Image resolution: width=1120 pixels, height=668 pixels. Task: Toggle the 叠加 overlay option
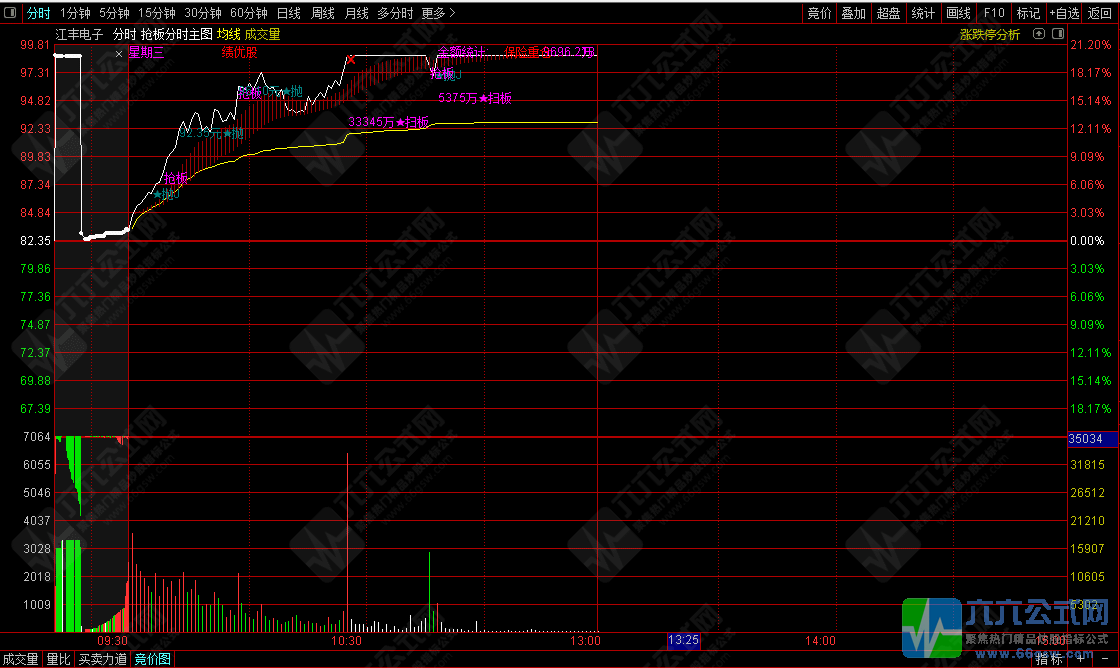coord(853,13)
